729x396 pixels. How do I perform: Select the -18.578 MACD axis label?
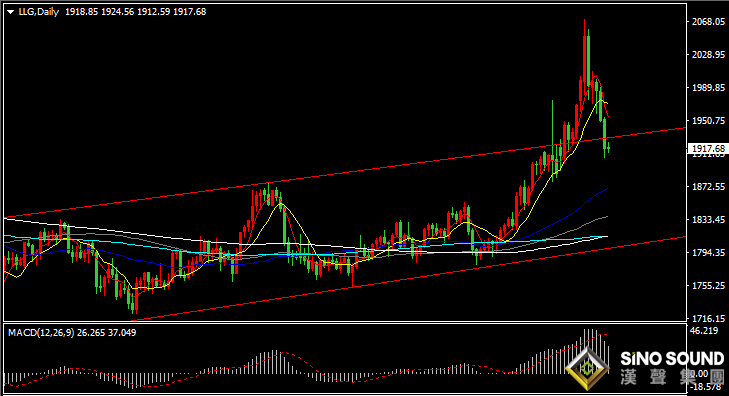click(x=706, y=387)
